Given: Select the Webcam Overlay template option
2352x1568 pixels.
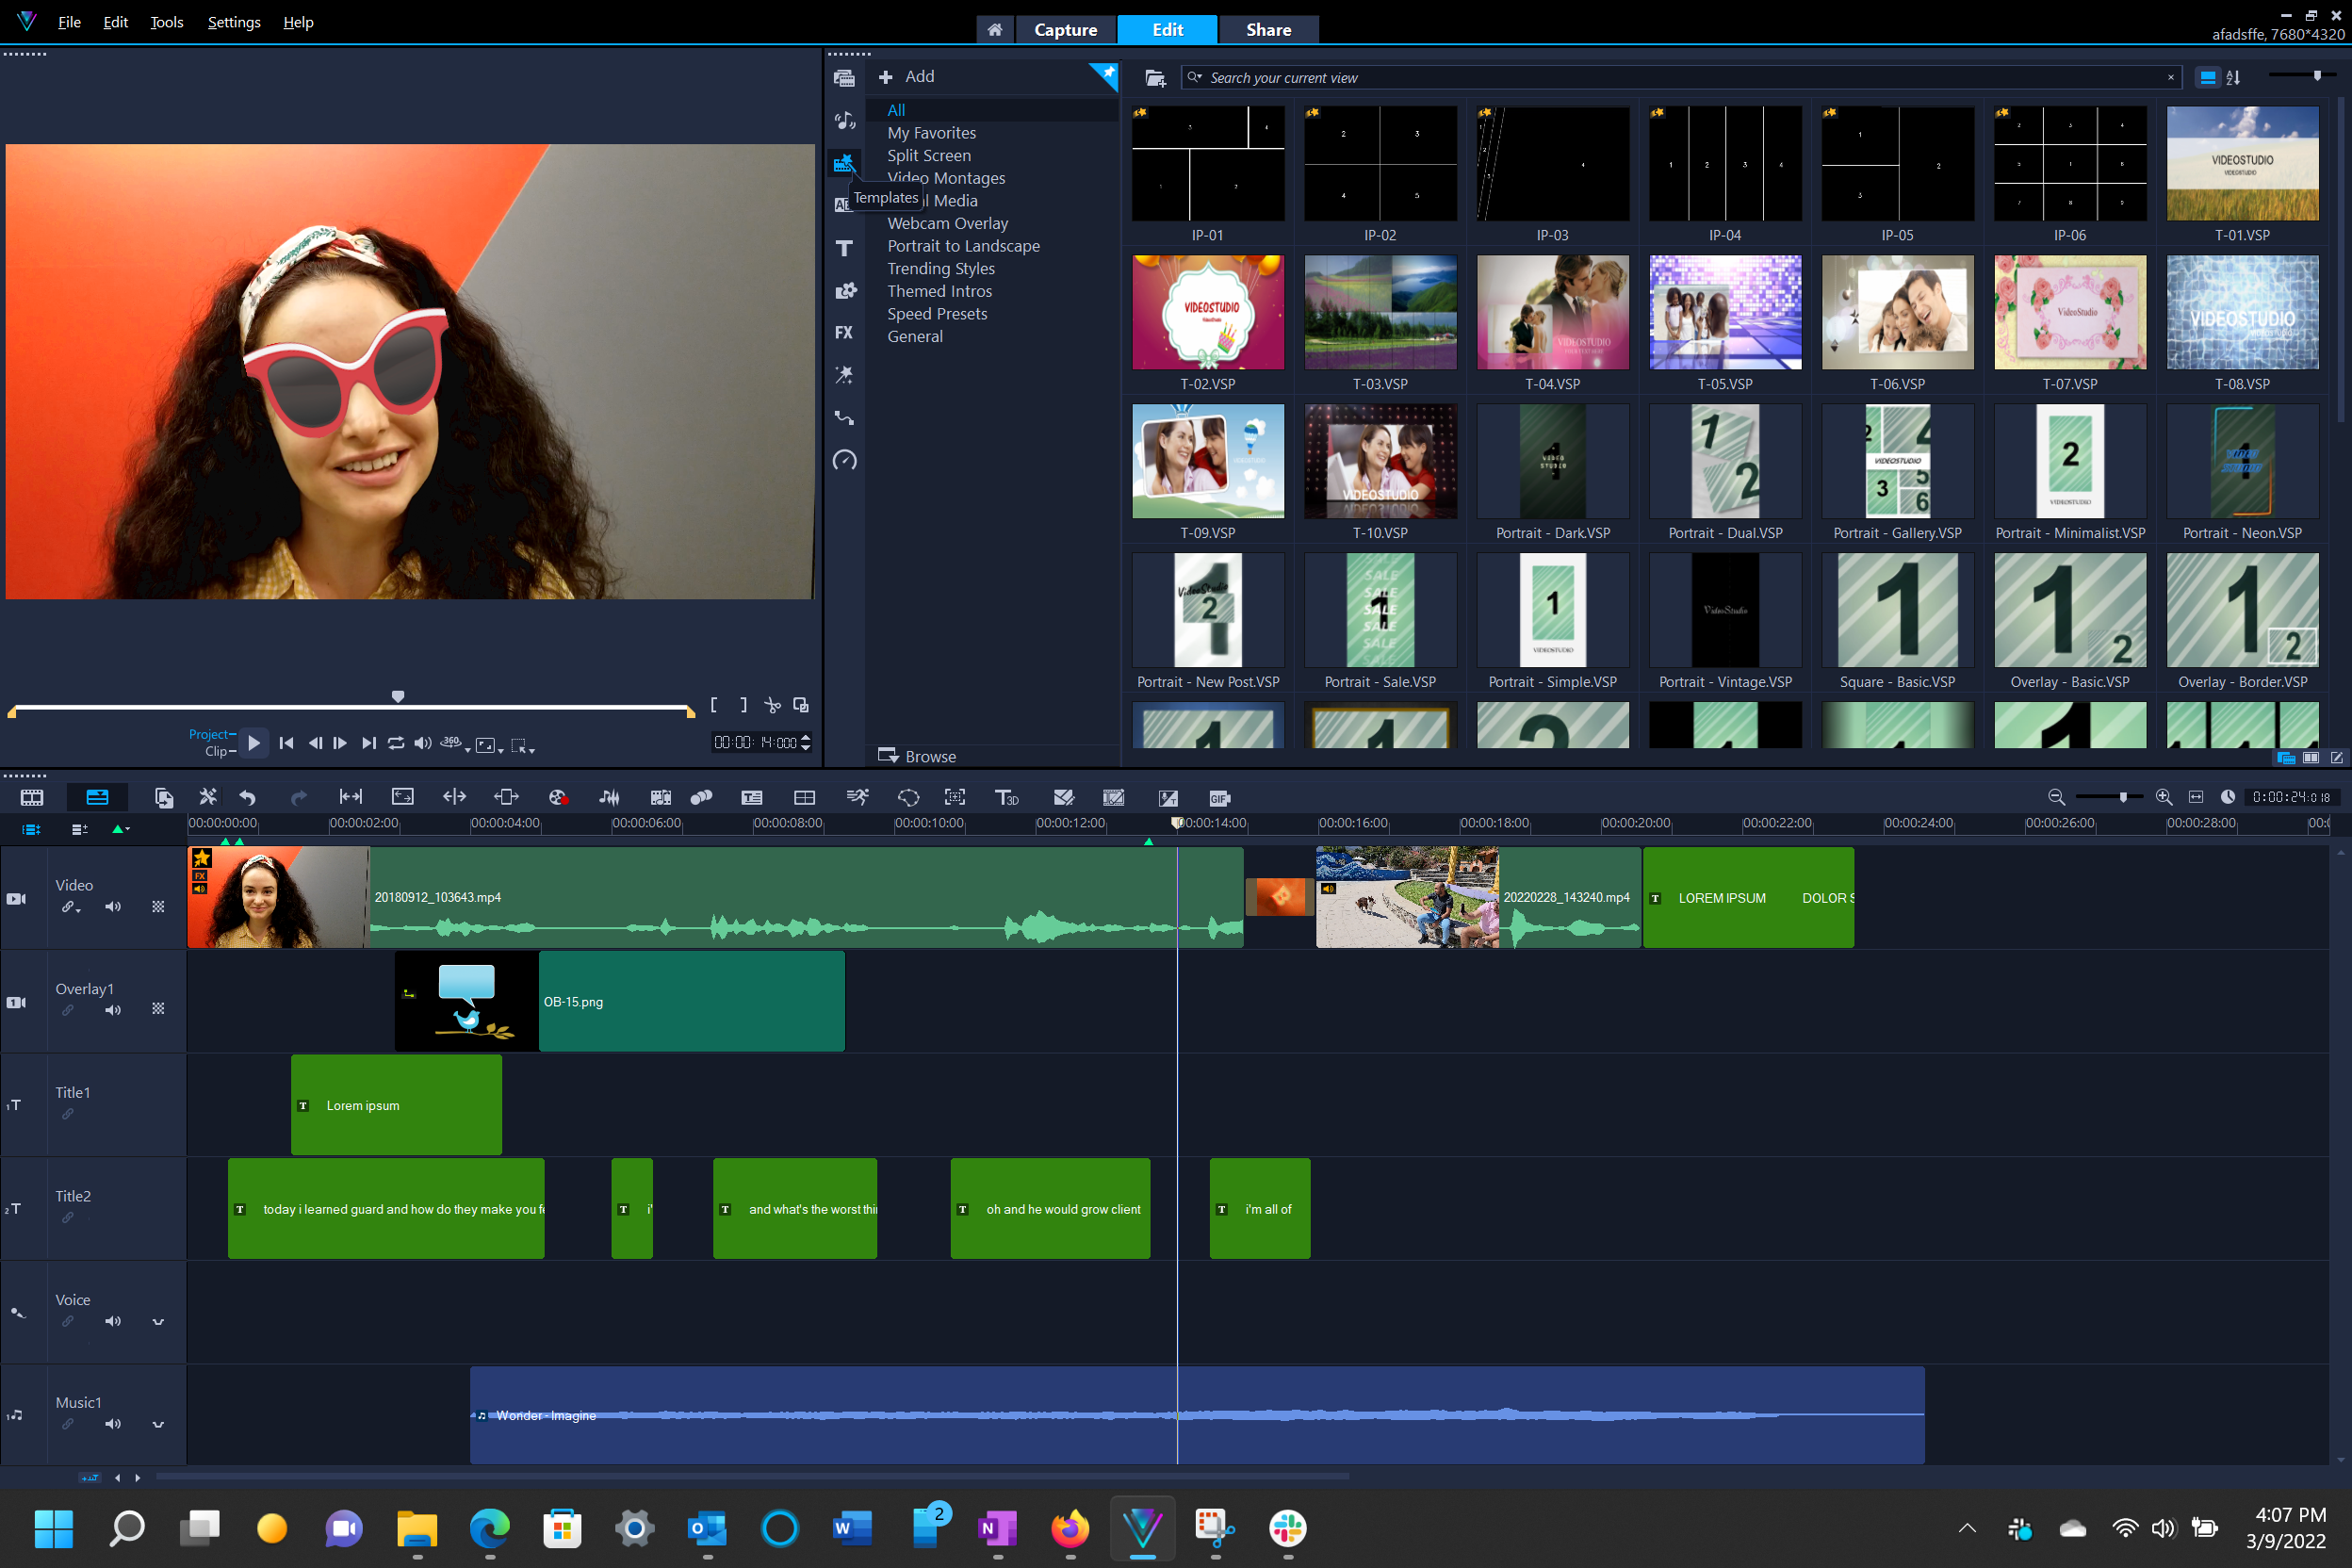Looking at the screenshot, I should coord(947,222).
